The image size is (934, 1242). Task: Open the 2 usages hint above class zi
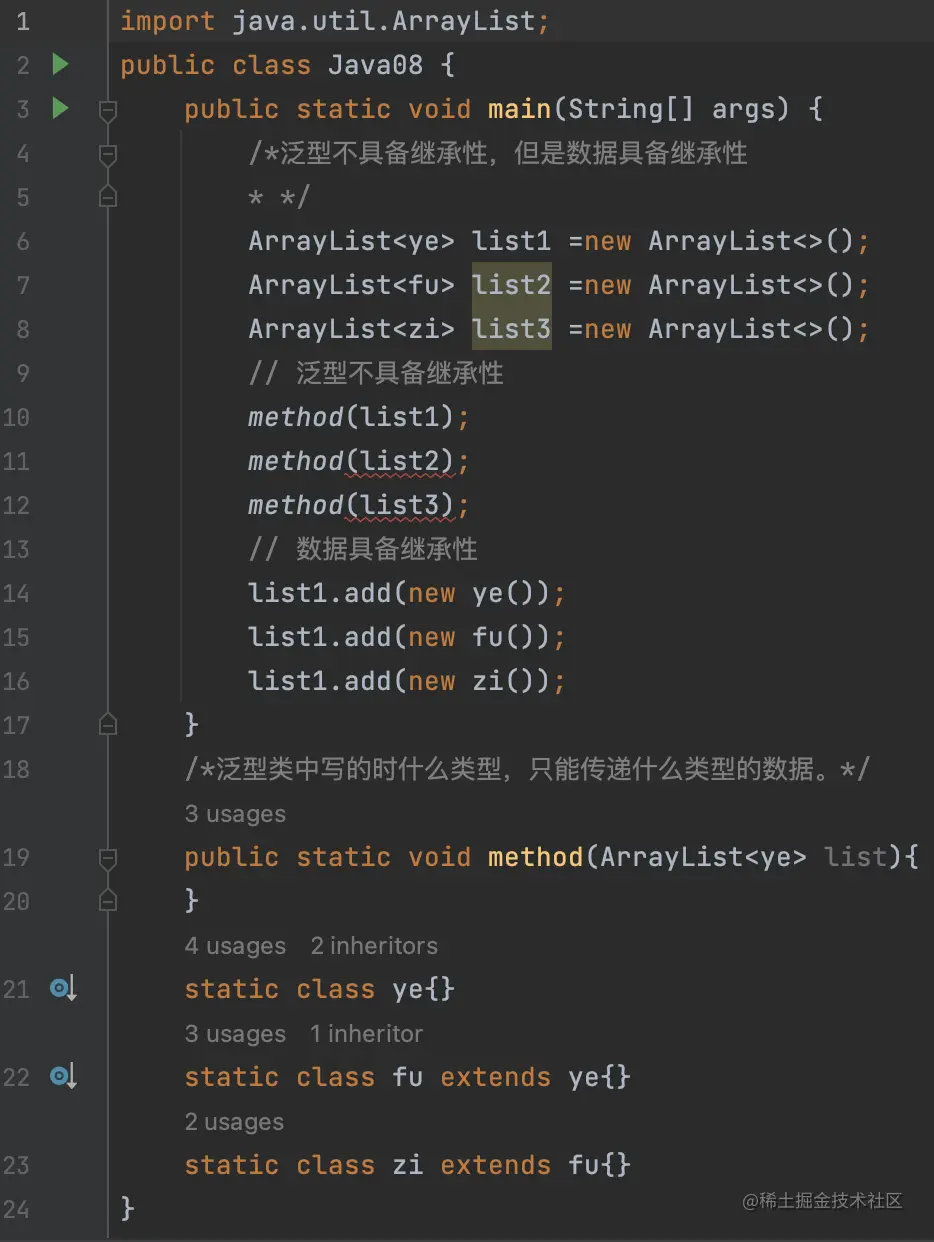(233, 1121)
